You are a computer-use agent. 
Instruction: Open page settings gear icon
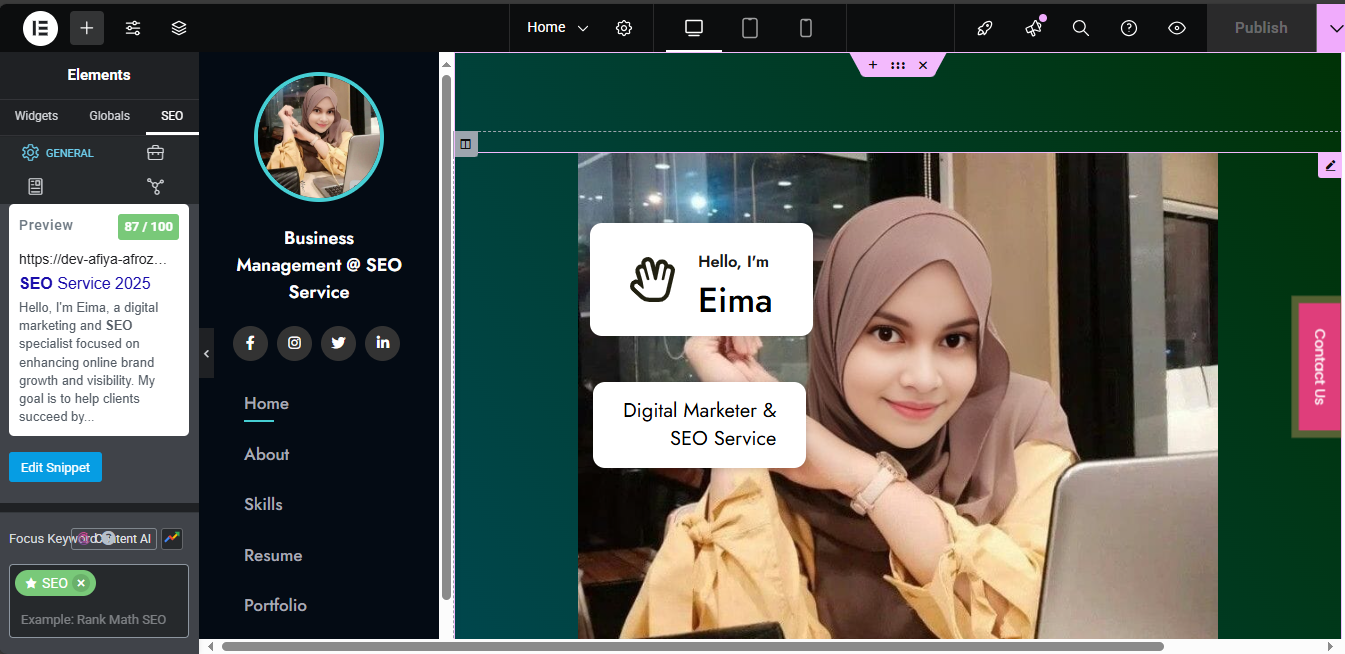pyautogui.click(x=624, y=28)
